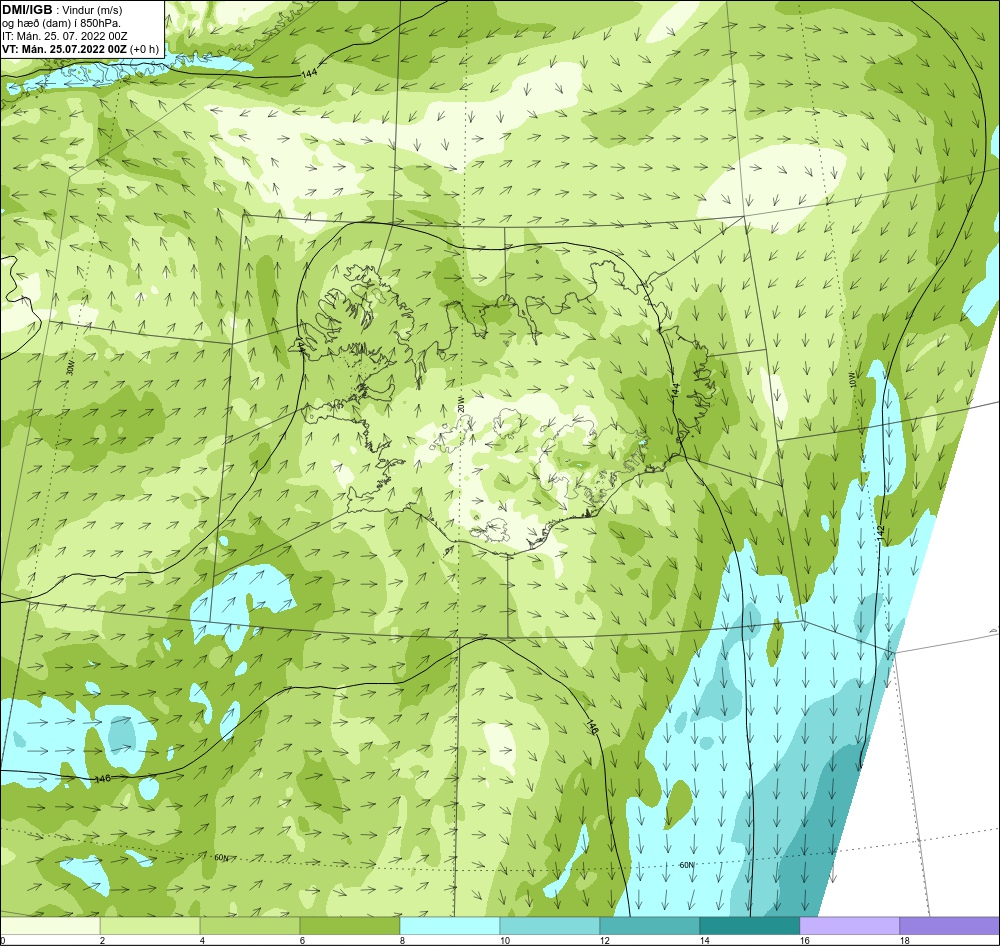This screenshot has width=1000, height=946.
Task: Click the palest 0–2 m/s legend swatch
Action: click(x=50, y=926)
